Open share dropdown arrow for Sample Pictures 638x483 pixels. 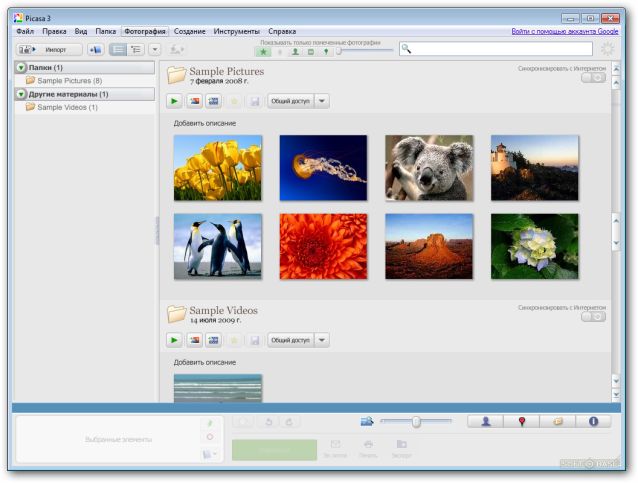[x=322, y=101]
